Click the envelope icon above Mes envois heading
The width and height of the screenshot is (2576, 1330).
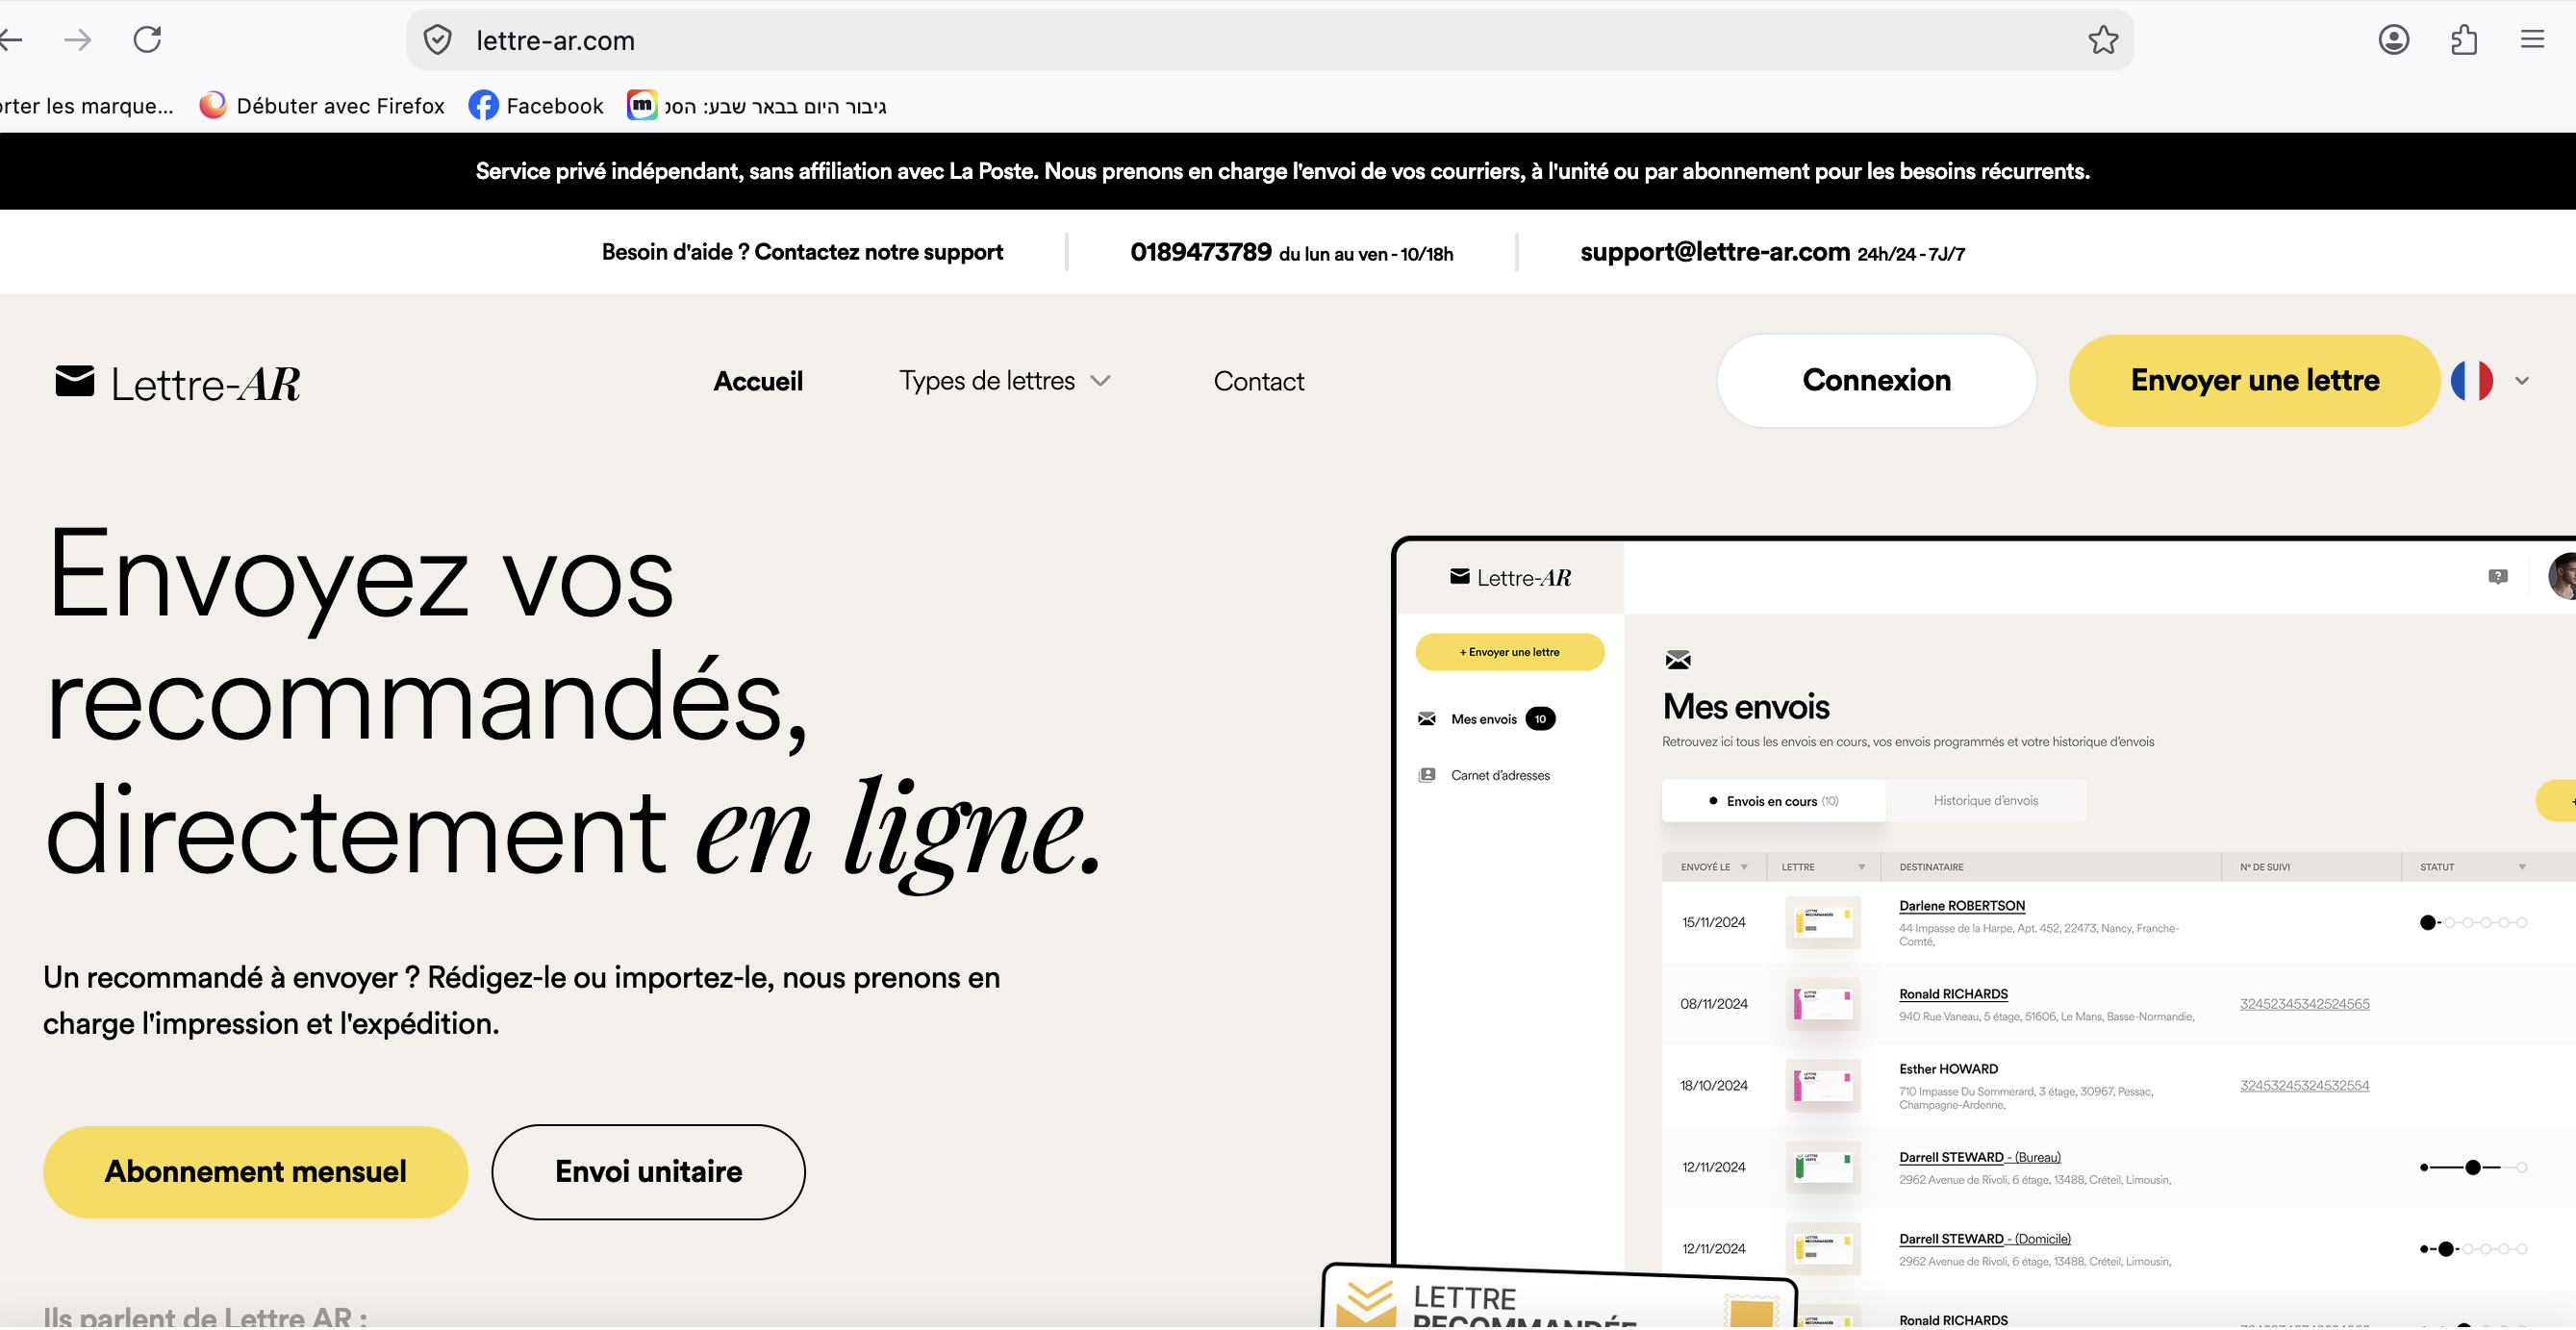point(1677,661)
